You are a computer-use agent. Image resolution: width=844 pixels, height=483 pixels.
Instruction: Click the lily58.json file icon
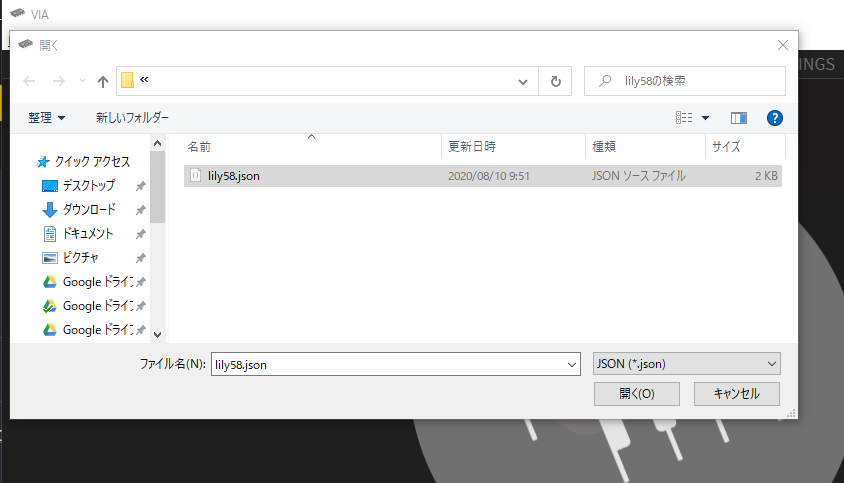[x=196, y=176]
